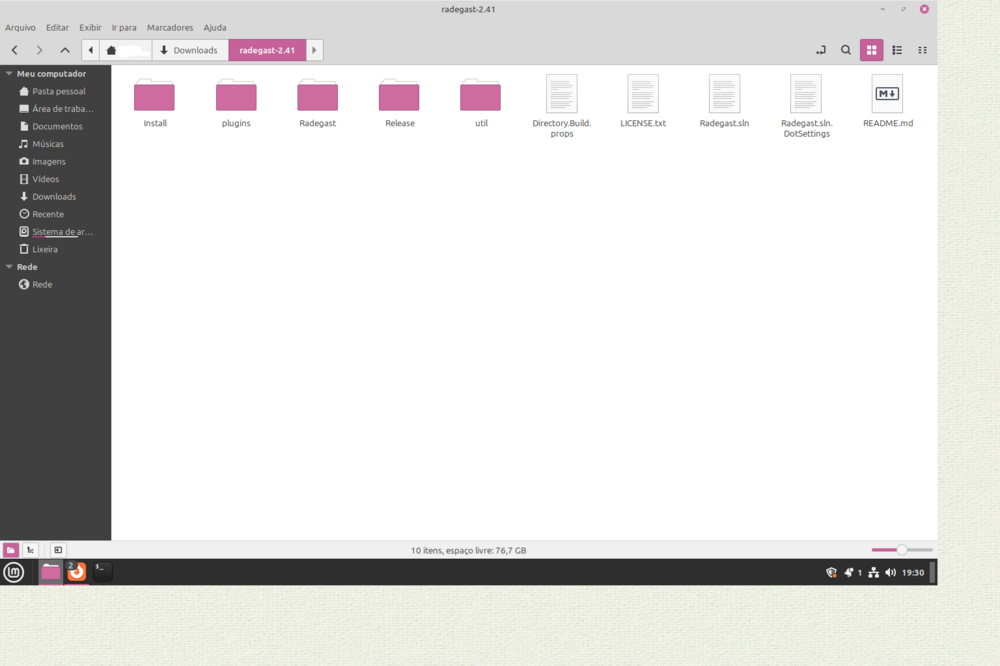Show tree view in the sidebar
This screenshot has width=1000, height=666.
click(x=31, y=550)
